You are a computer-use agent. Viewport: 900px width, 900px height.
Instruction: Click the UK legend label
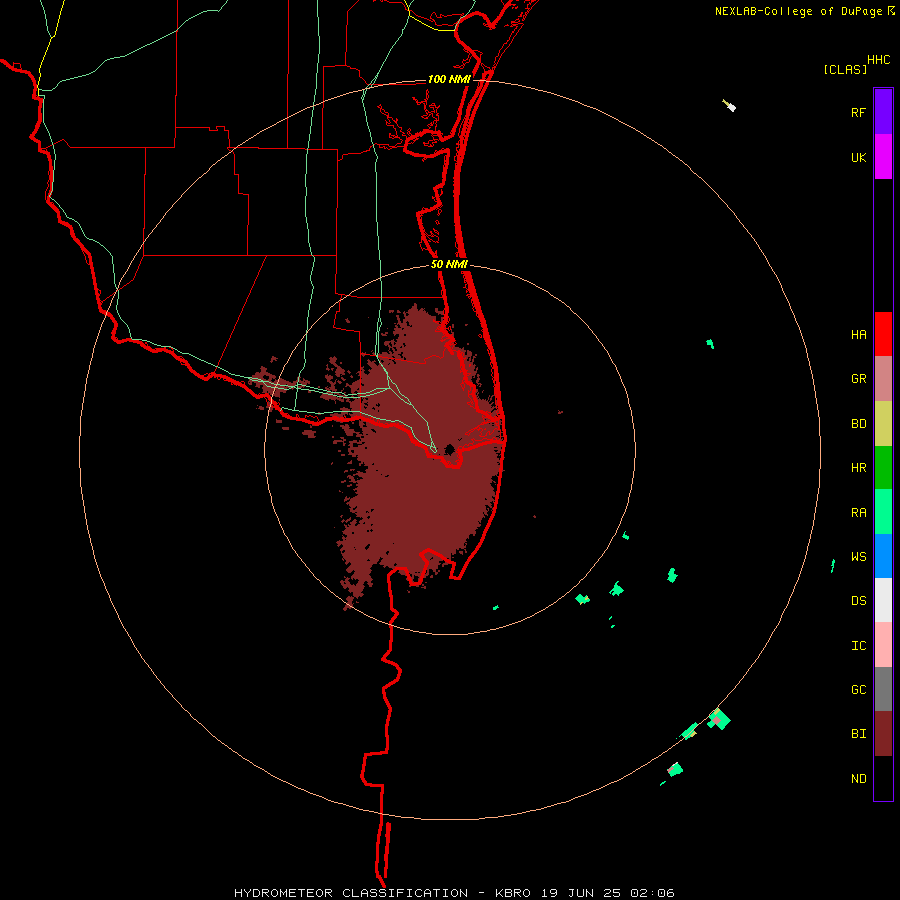858,157
